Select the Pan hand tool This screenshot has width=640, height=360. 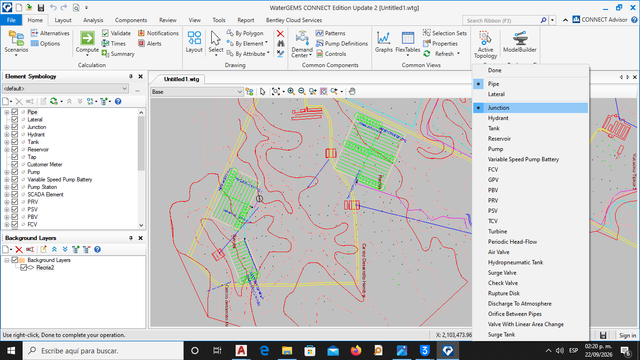pos(352,91)
